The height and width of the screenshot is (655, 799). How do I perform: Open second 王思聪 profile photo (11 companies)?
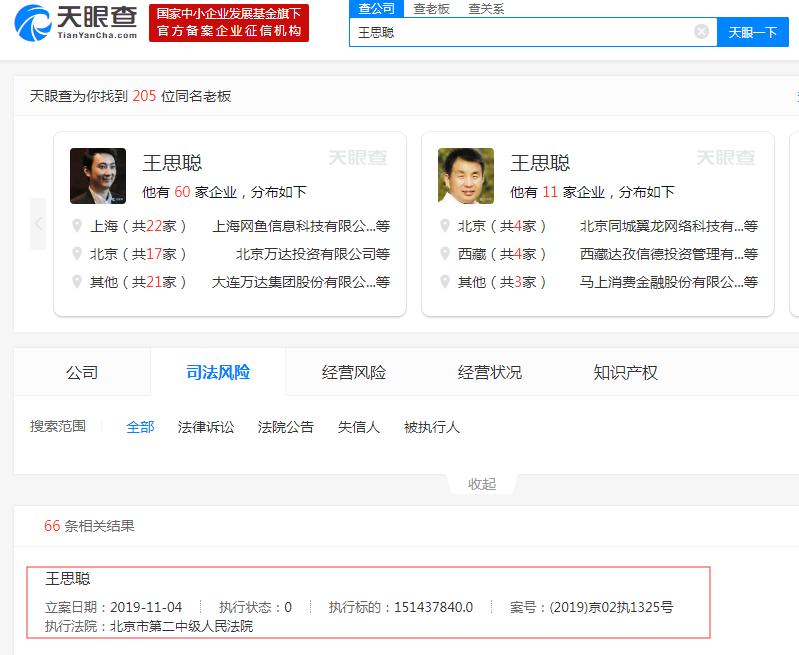(466, 176)
